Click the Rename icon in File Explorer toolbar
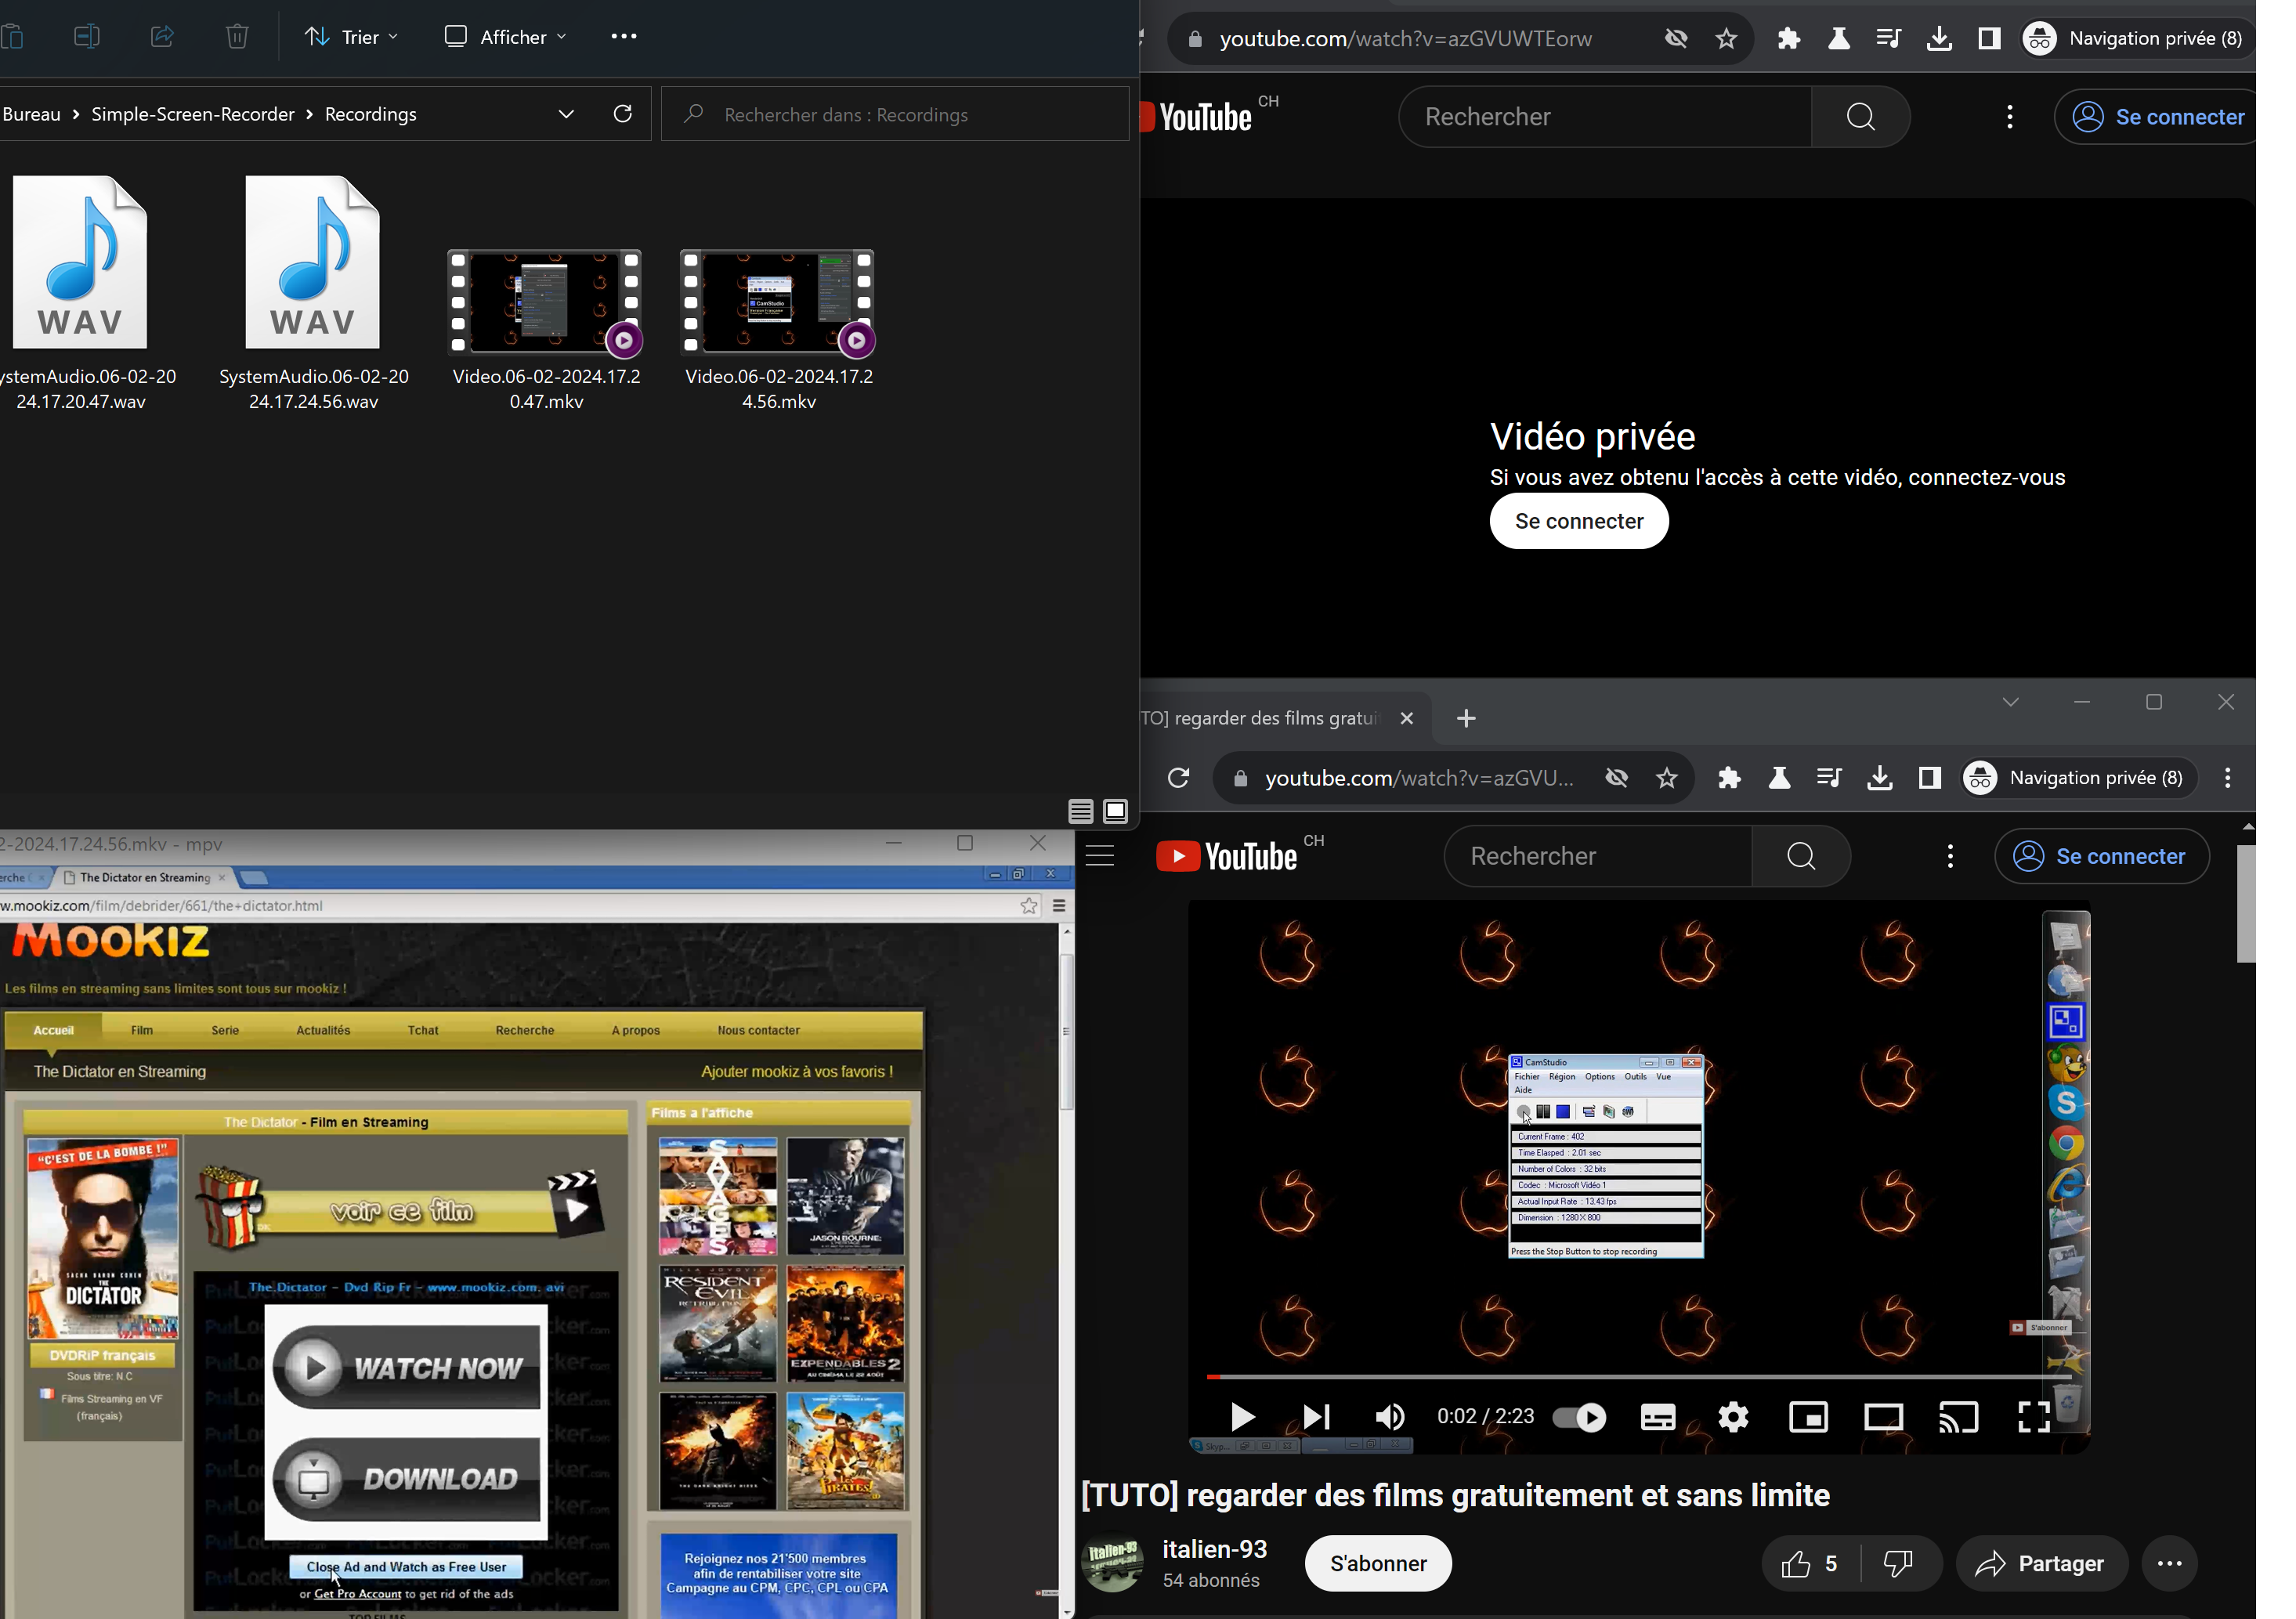 pos(87,37)
